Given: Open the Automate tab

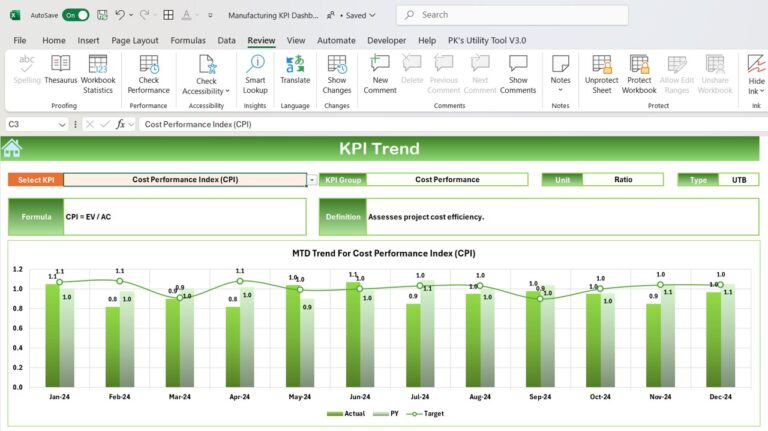Looking at the screenshot, I should (336, 41).
